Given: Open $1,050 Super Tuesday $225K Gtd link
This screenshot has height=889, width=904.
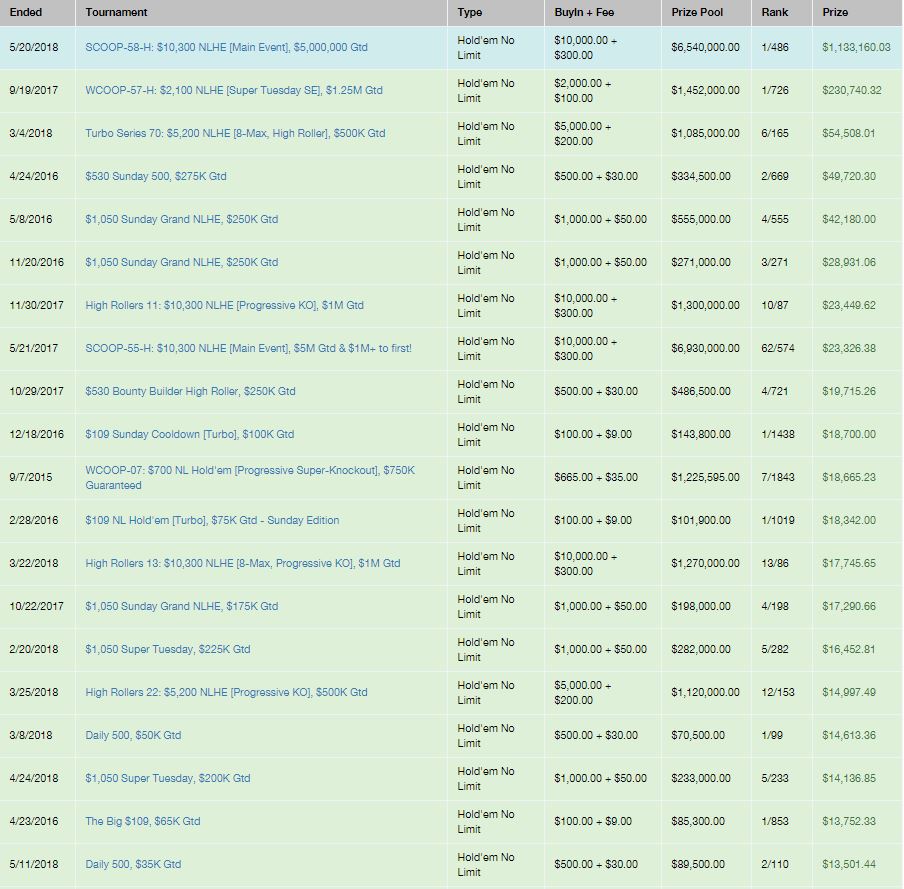Looking at the screenshot, I should [168, 649].
